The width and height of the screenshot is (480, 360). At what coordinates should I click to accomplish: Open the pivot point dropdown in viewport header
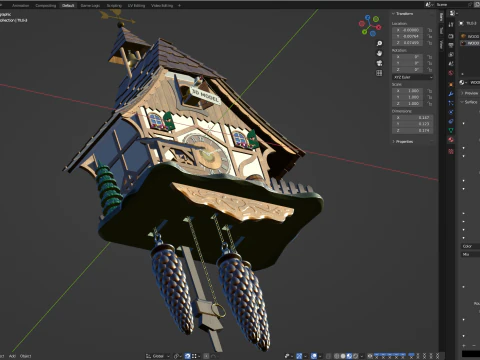178,356
